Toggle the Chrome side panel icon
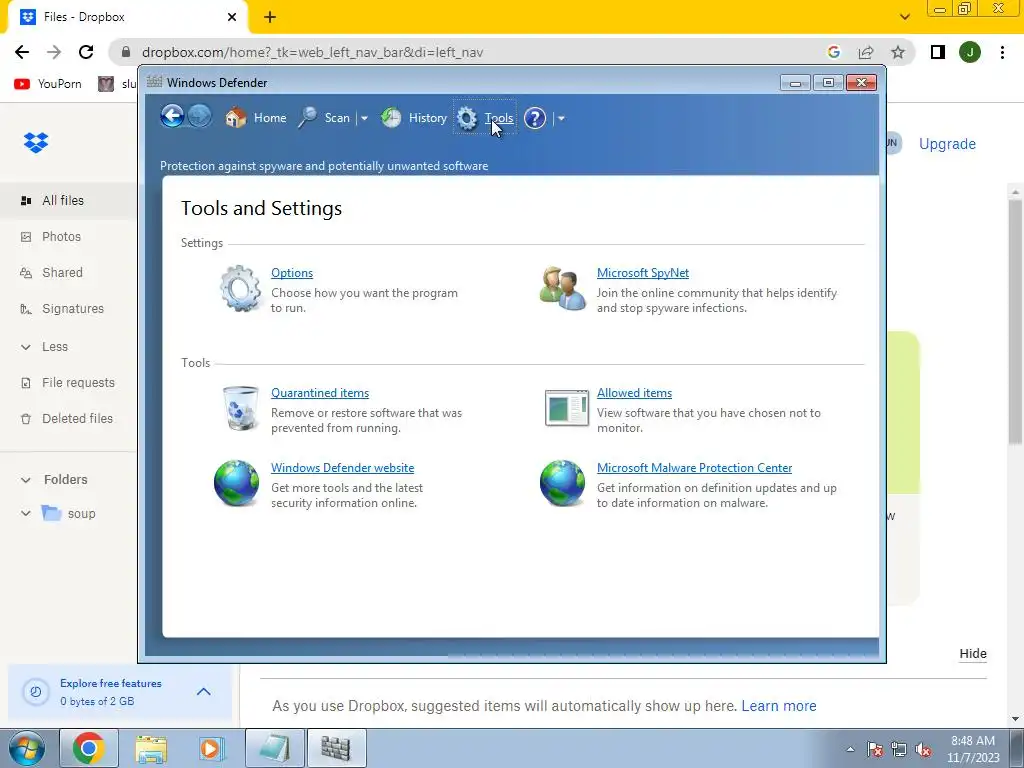The image size is (1024, 768). 938,52
